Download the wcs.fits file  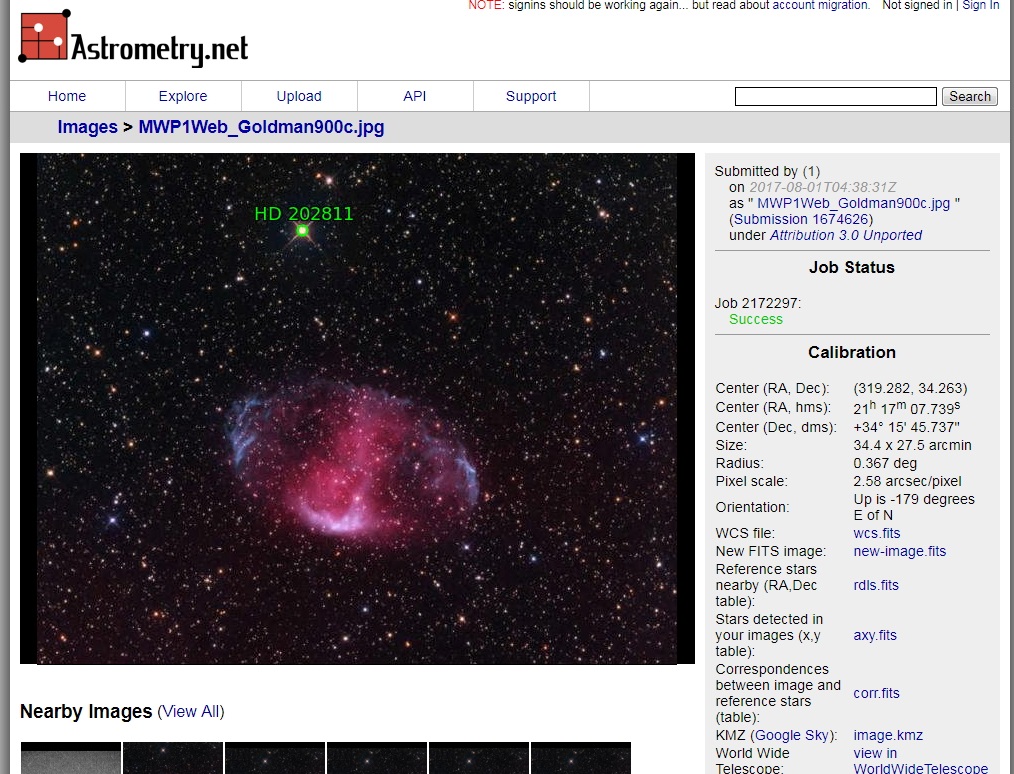coord(877,533)
